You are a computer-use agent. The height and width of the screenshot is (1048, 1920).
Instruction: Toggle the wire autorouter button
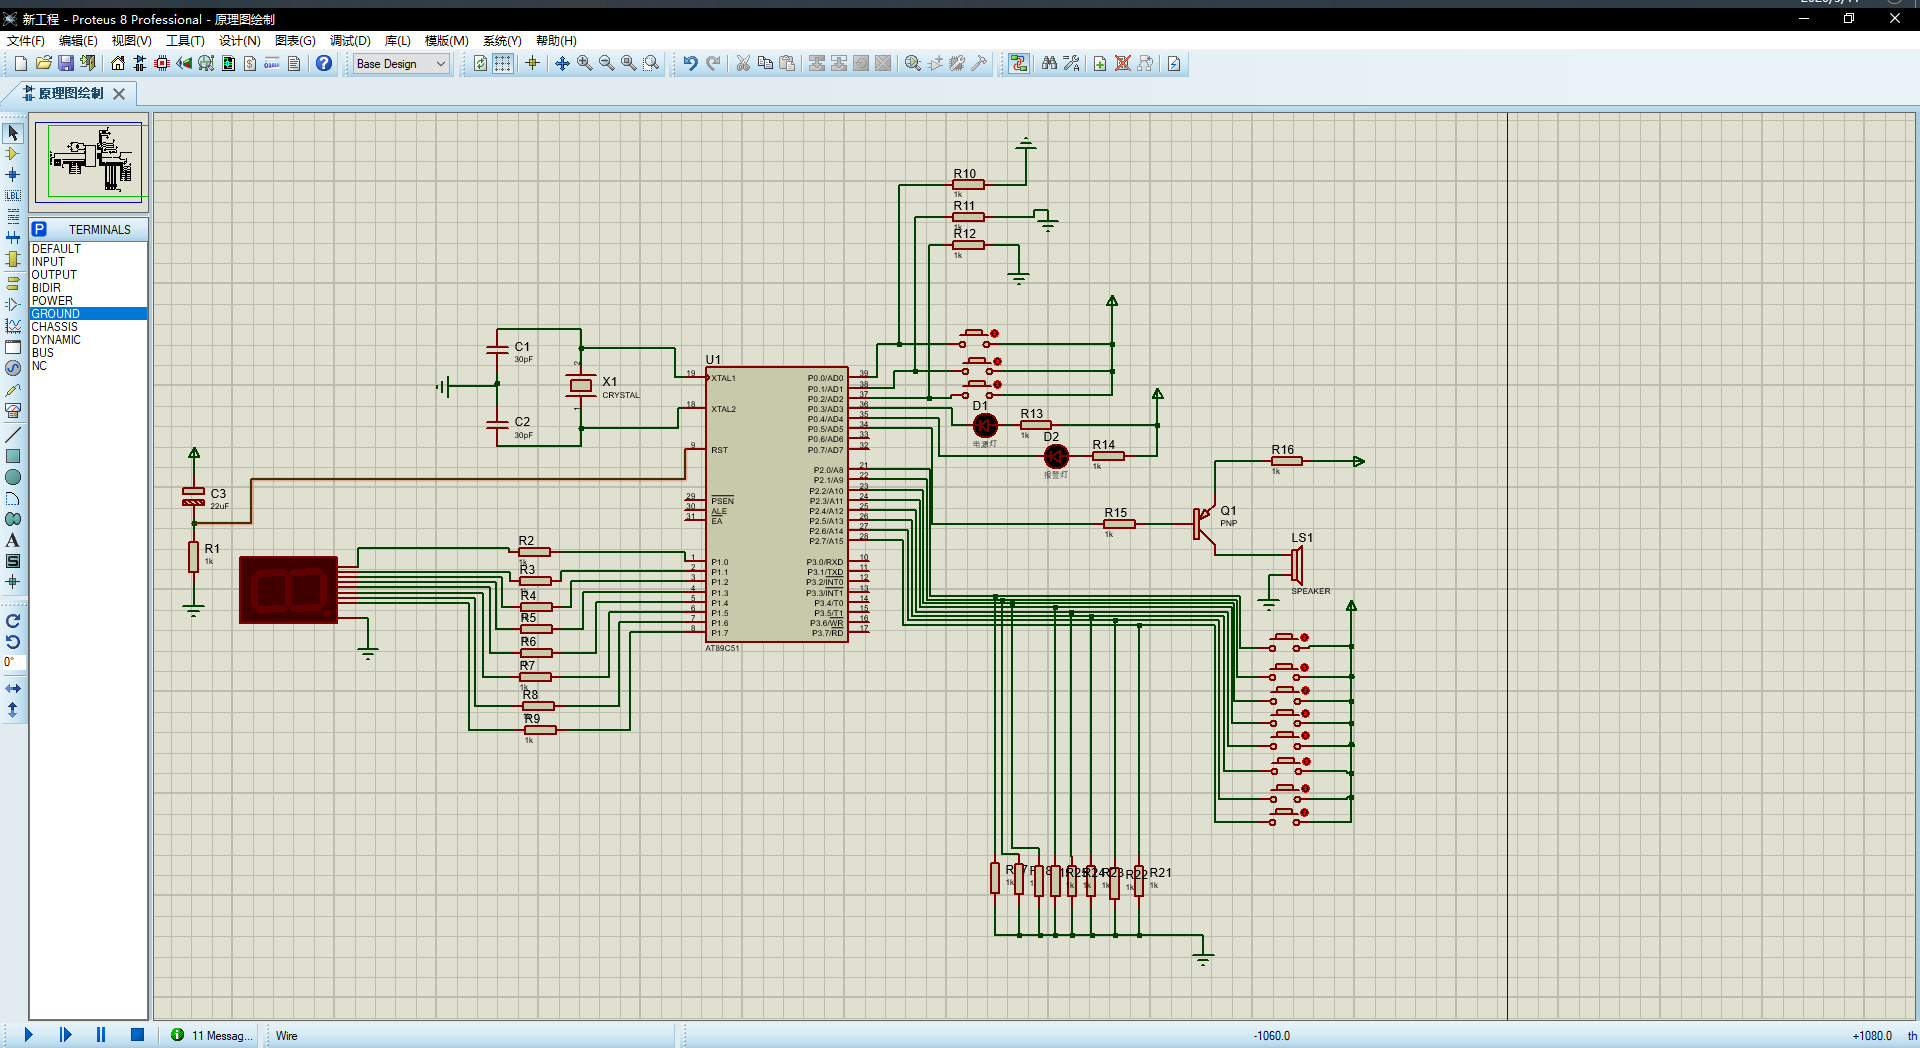pyautogui.click(x=1018, y=63)
